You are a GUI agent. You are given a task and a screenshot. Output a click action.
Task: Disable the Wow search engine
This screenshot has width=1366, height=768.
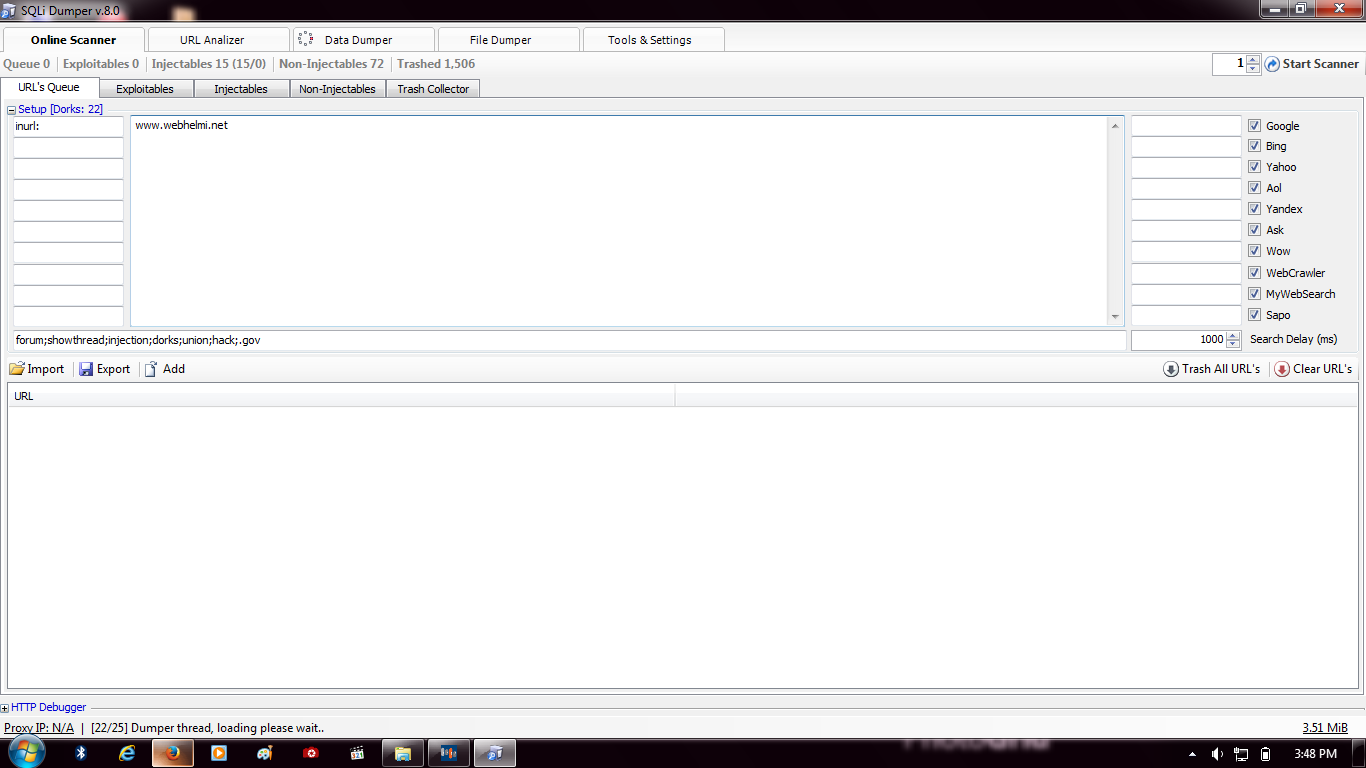click(x=1254, y=251)
